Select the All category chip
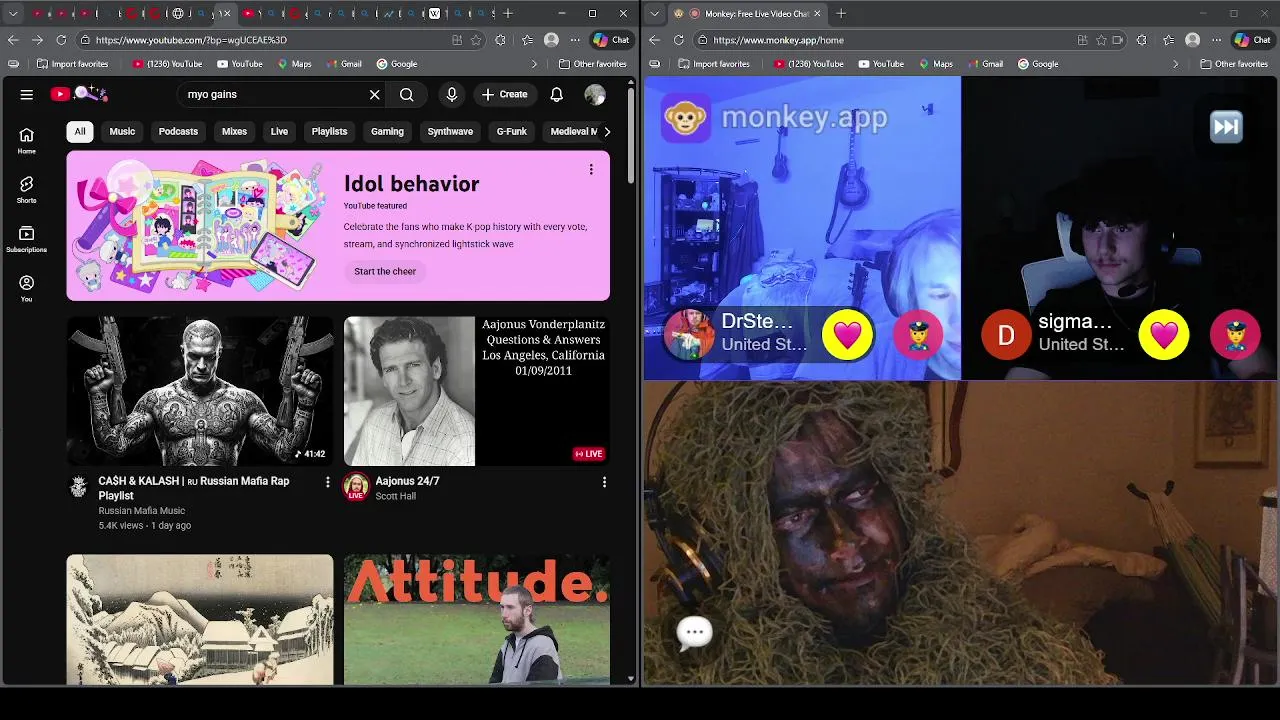1280x720 pixels. 80,131
